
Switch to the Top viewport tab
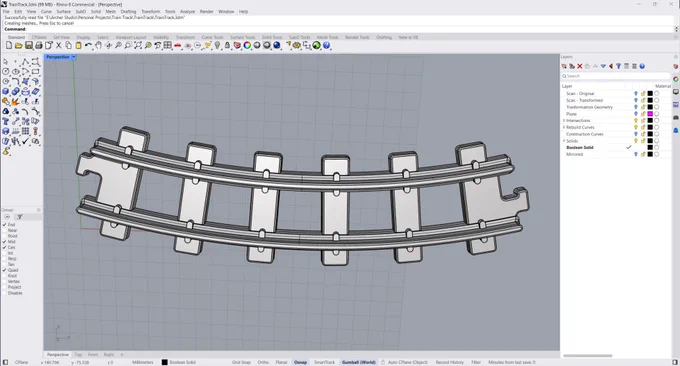[78, 355]
